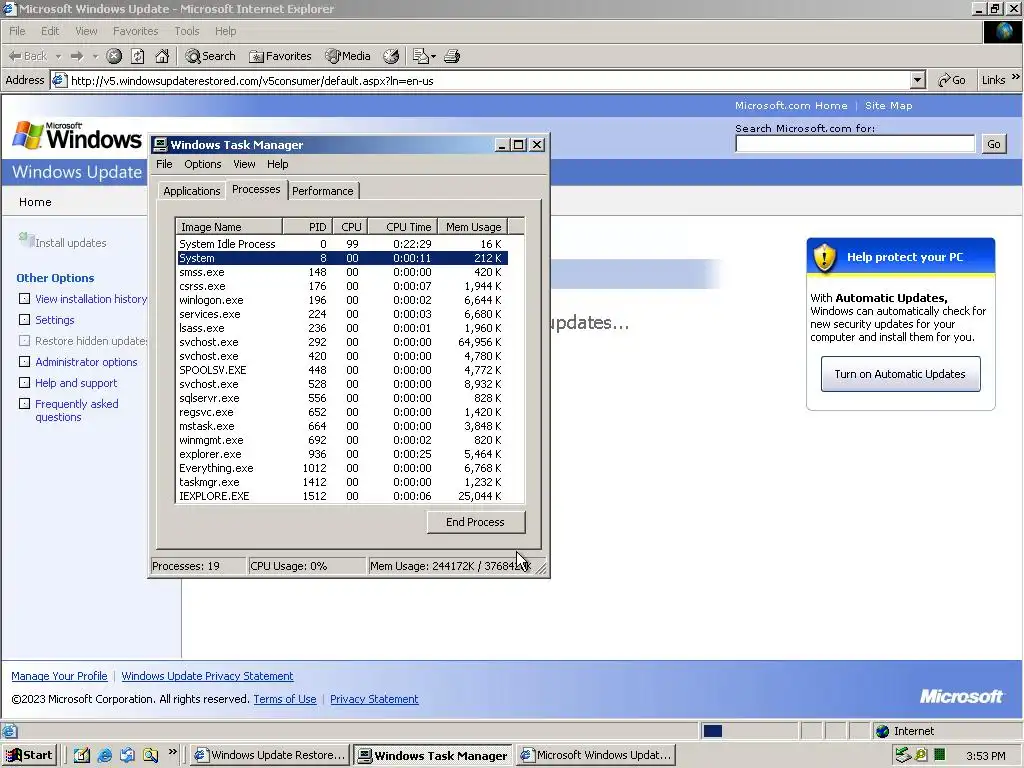Click the IE Mail toolbar icon
This screenshot has height=768, width=1024.
point(421,56)
